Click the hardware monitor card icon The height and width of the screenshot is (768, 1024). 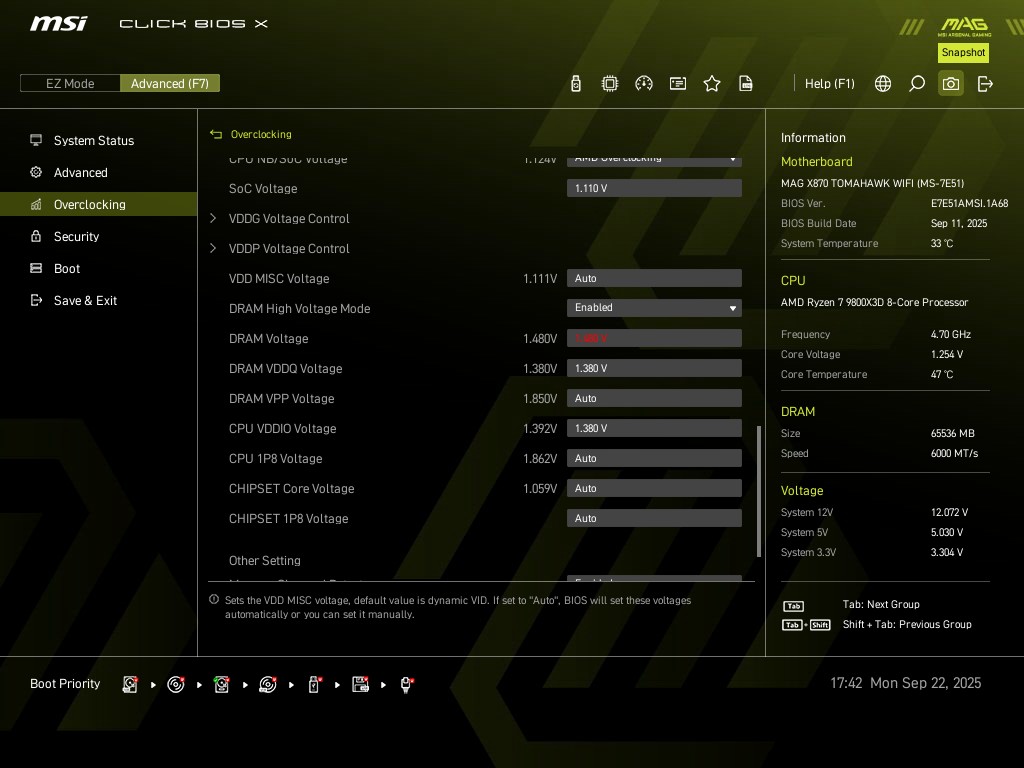[678, 84]
